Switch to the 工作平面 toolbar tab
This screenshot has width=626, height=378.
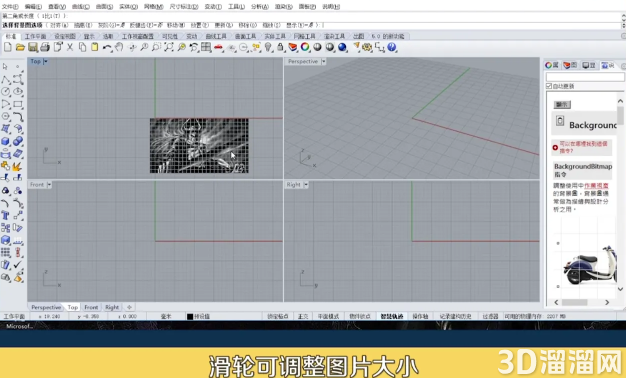(36, 36)
